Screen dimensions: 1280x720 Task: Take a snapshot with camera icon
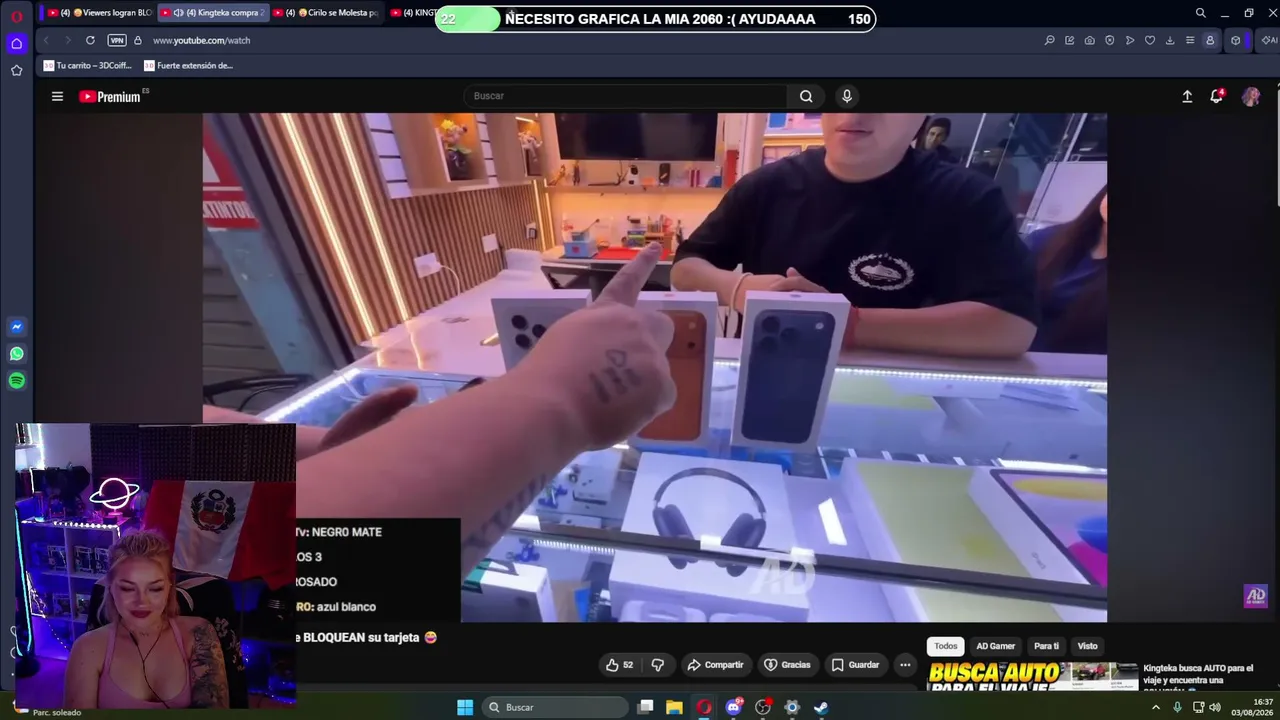tap(1089, 40)
